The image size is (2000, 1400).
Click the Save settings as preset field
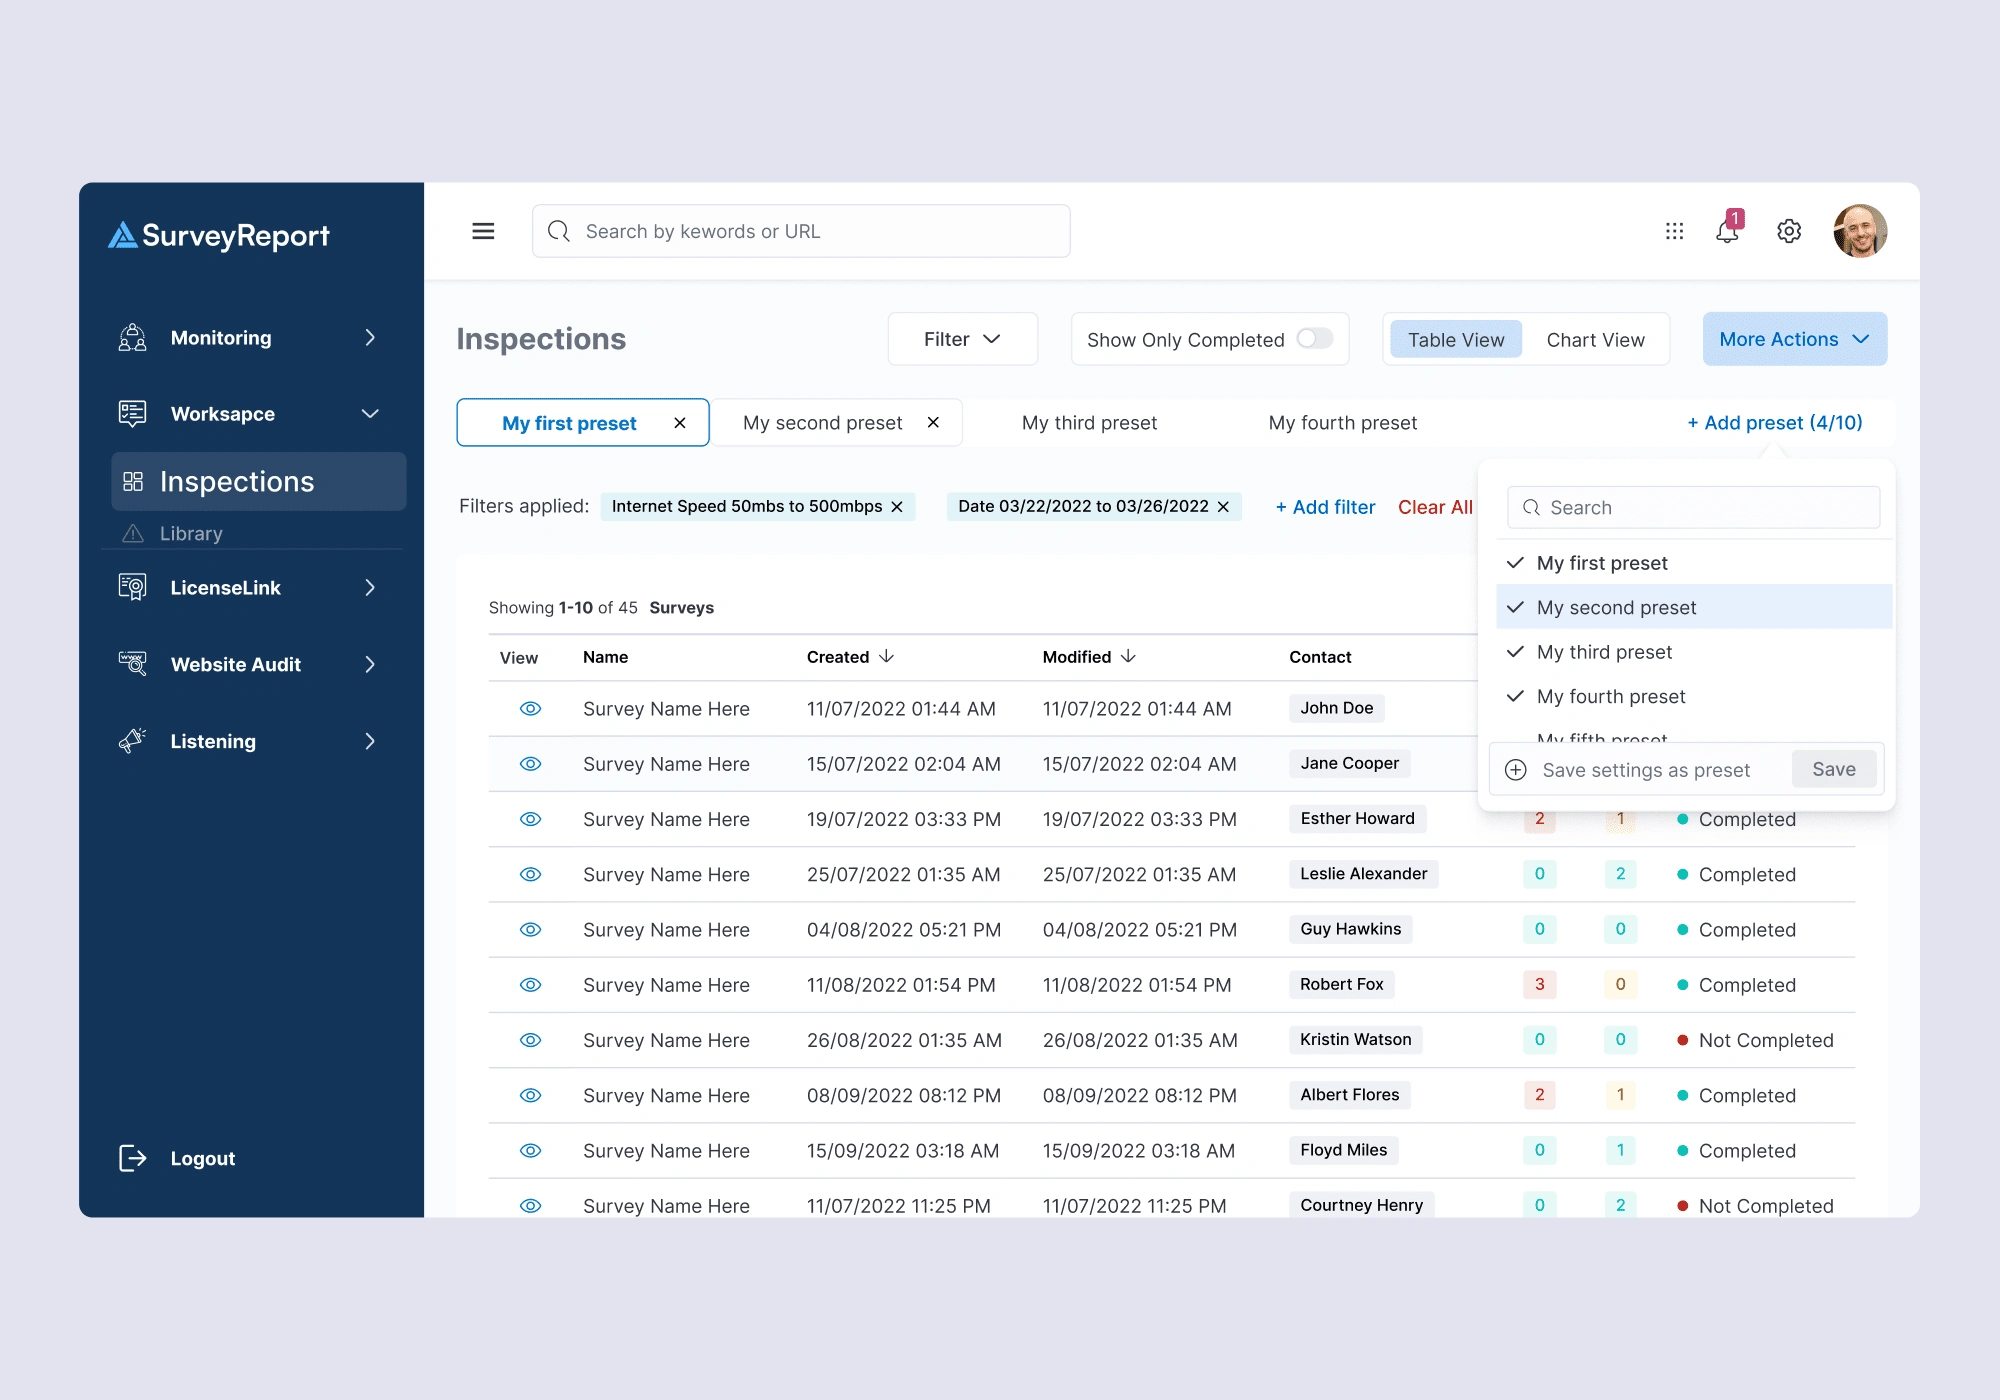click(1646, 770)
